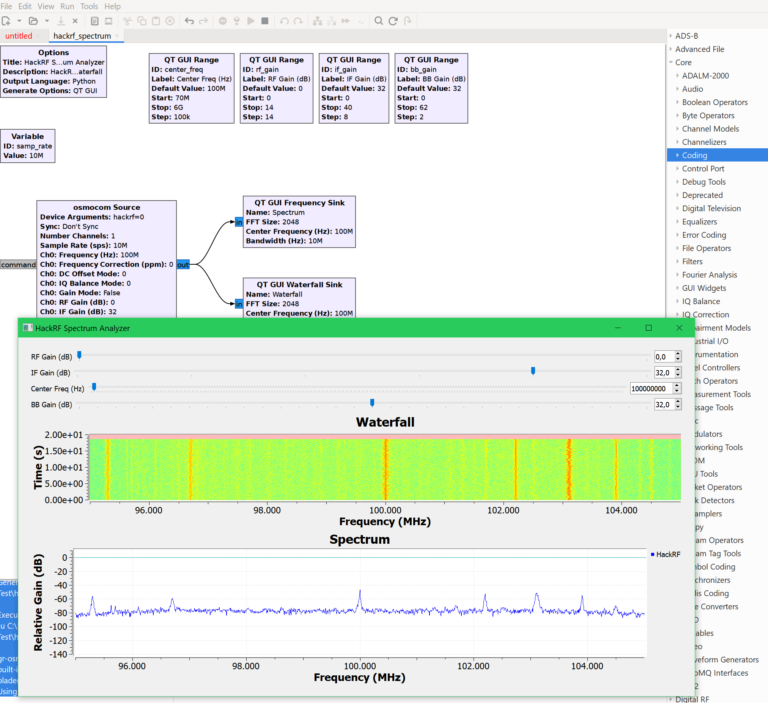Open an existing flow graph file
The image size is (768, 703).
(33, 21)
